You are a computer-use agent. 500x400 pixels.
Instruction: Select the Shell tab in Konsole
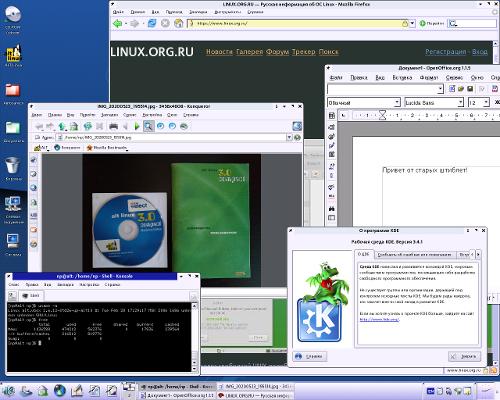[x=31, y=296]
